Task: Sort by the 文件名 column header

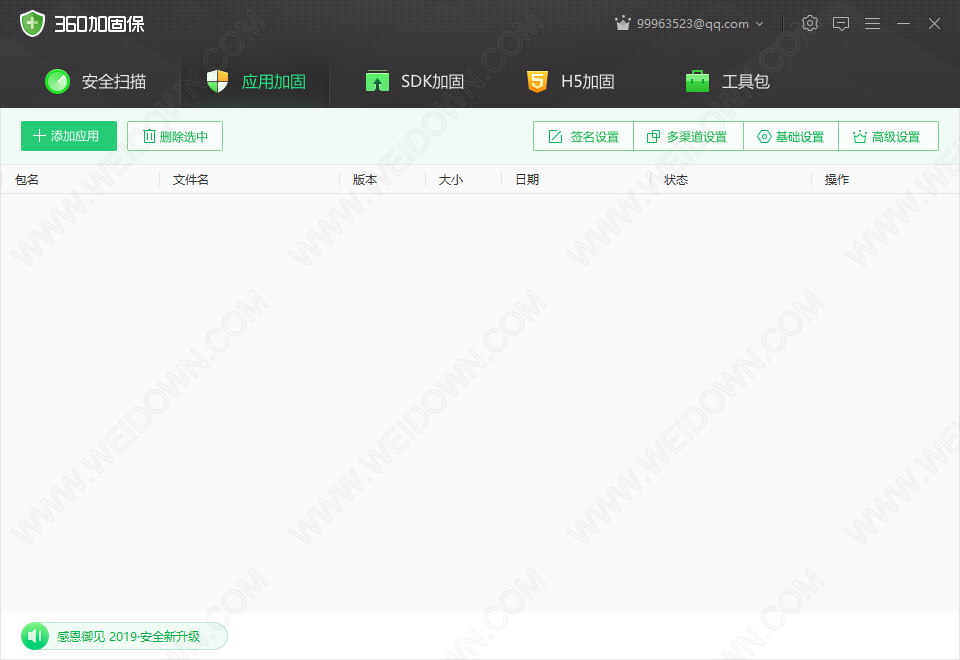Action: point(190,179)
